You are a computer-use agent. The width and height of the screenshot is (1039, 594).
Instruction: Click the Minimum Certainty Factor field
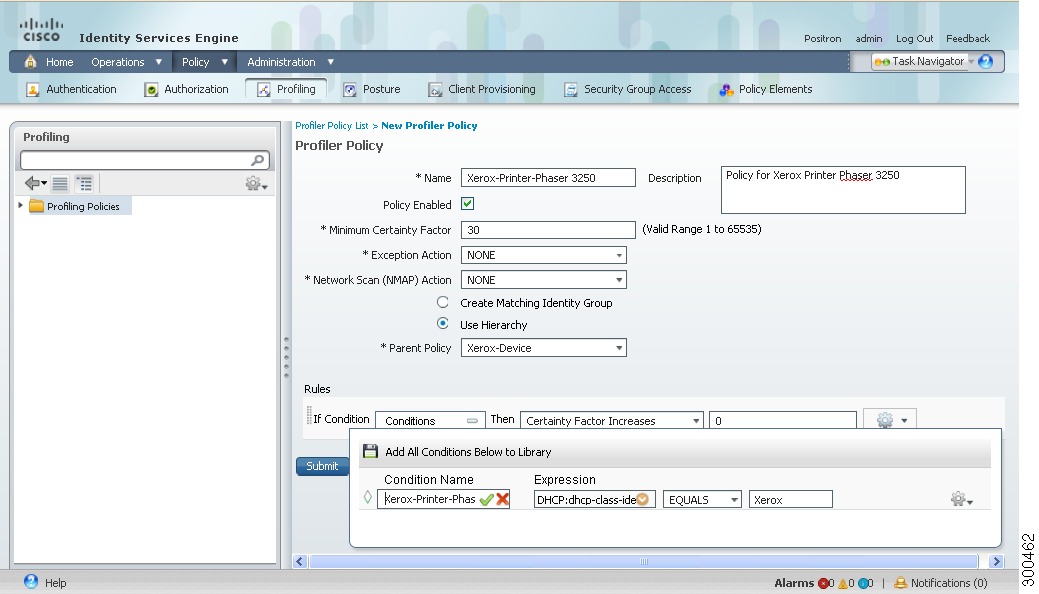coord(548,230)
